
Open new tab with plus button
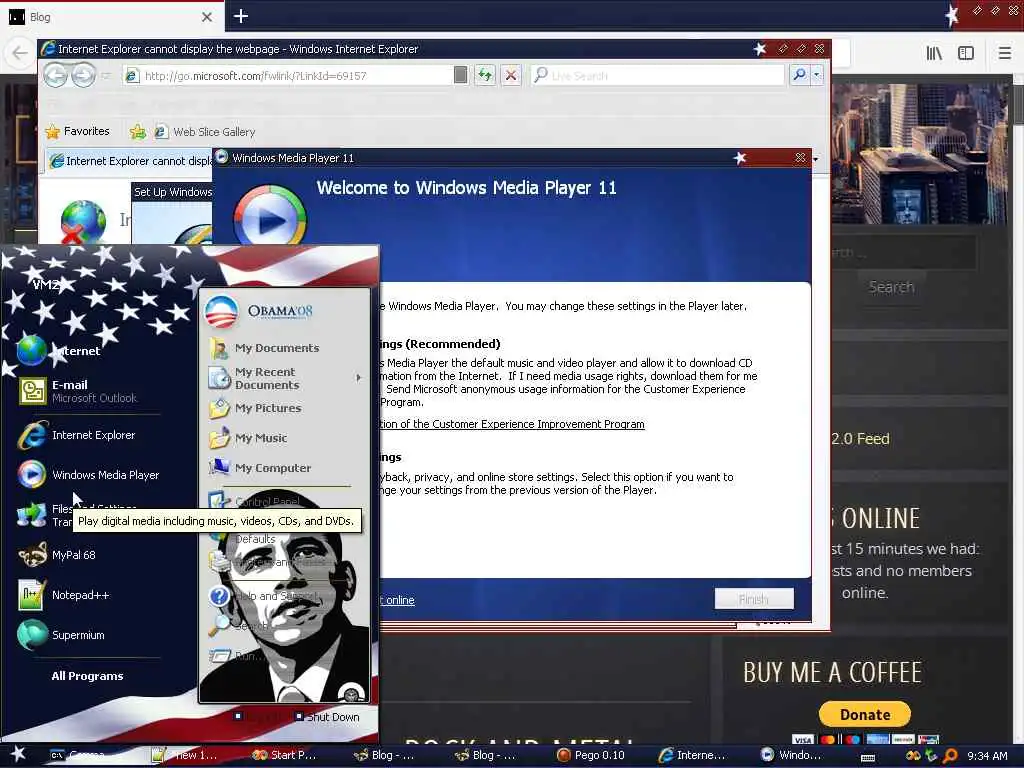(241, 16)
